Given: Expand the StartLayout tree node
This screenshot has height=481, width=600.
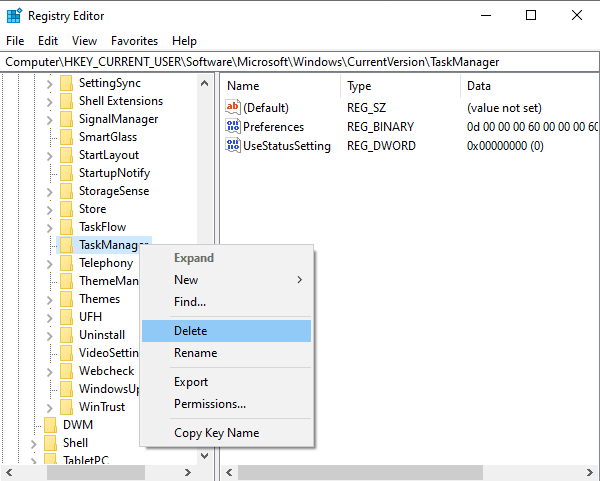Looking at the screenshot, I should pyautogui.click(x=49, y=156).
